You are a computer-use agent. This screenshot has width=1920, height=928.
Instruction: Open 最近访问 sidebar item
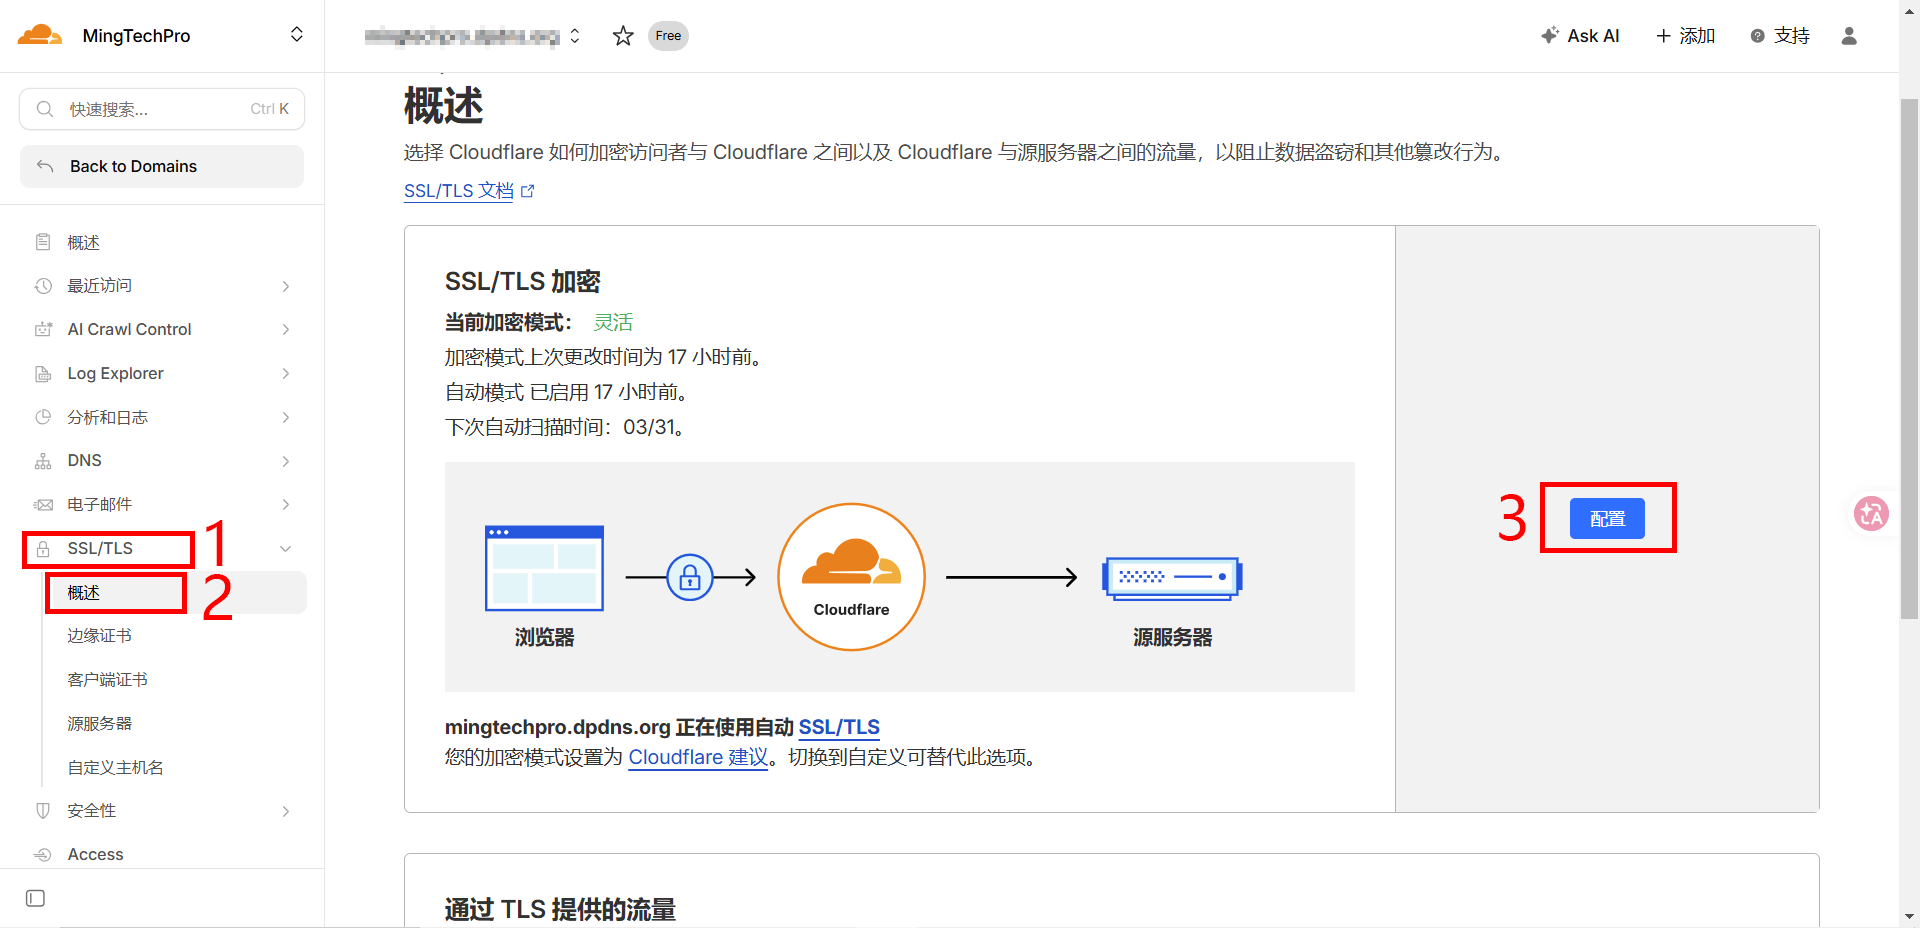point(100,286)
